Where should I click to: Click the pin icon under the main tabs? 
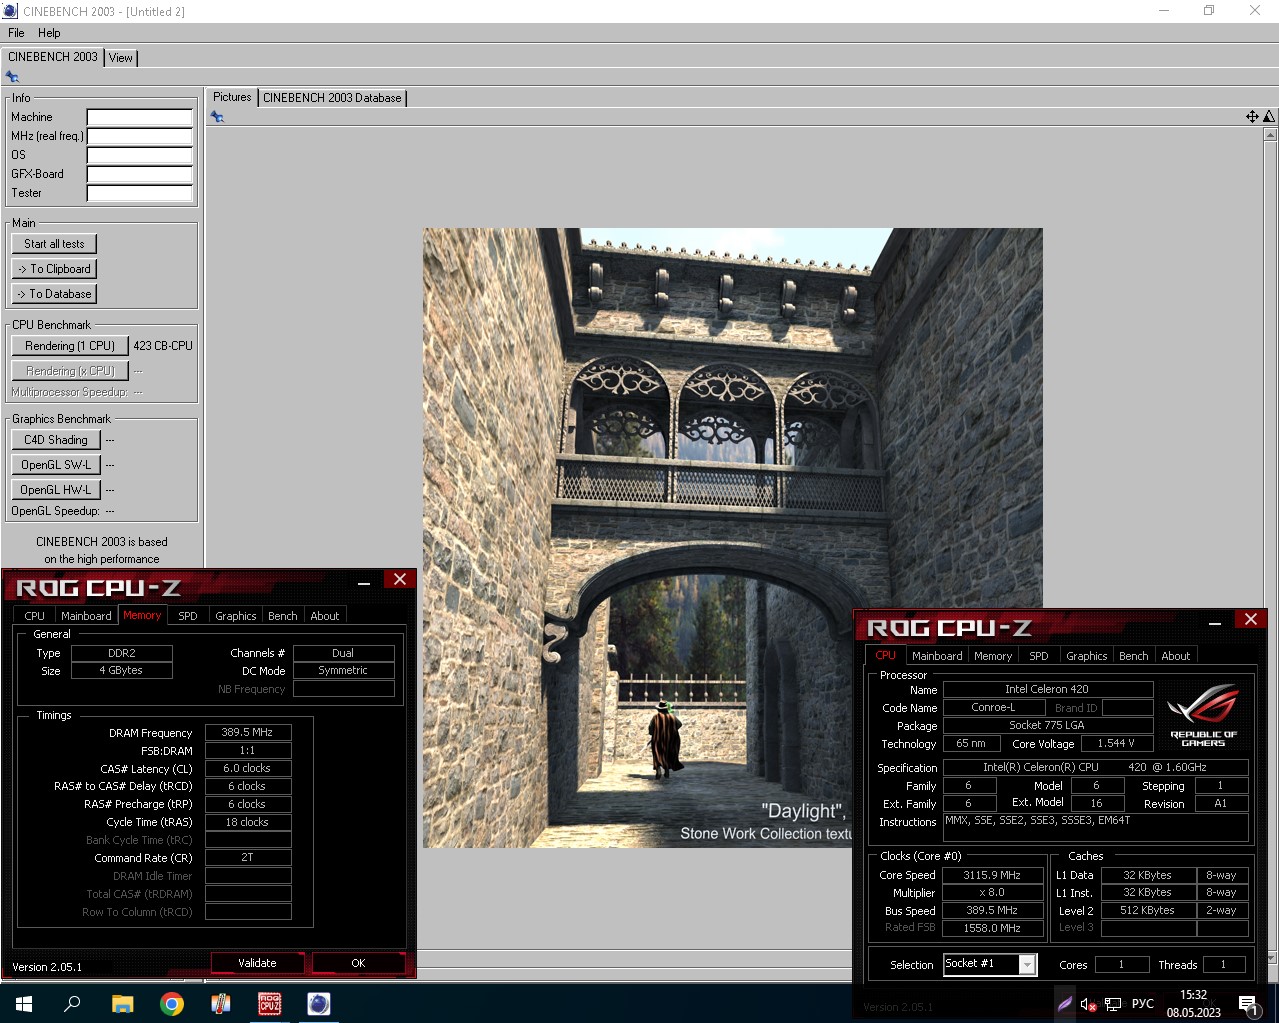[12, 77]
